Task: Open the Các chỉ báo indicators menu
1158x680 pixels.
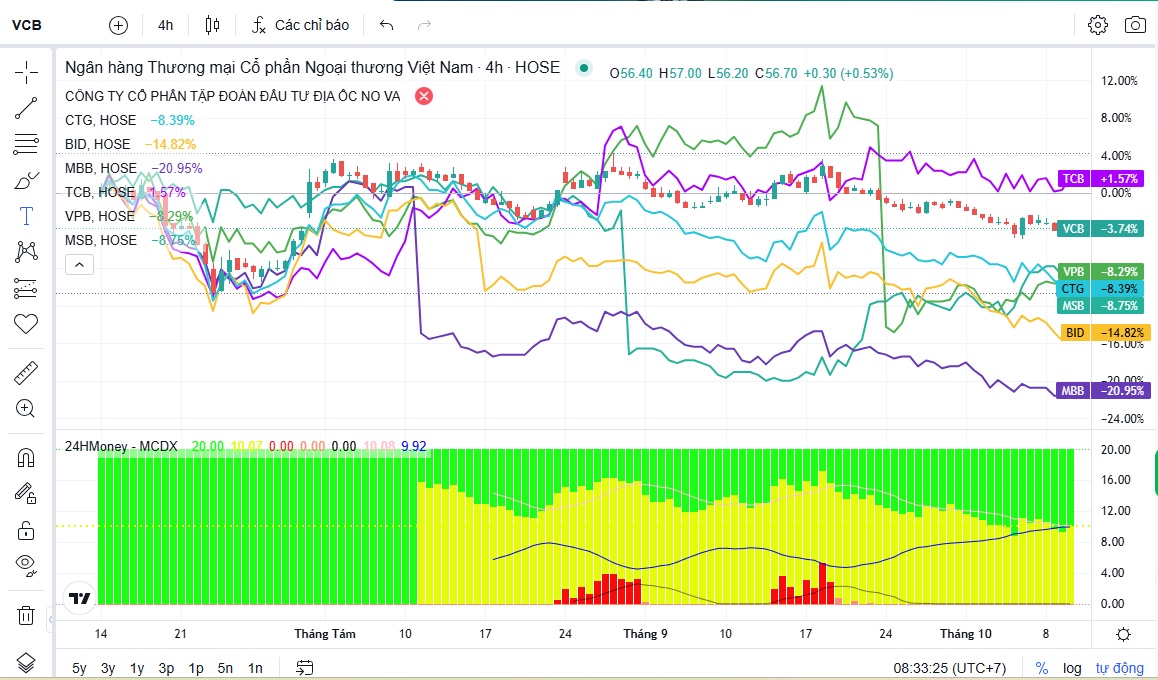Action: (300, 25)
